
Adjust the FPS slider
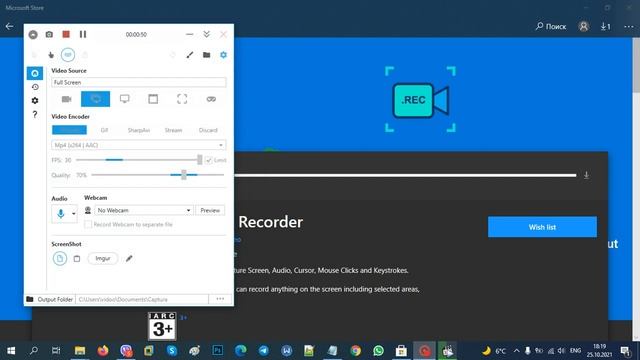tap(139, 160)
